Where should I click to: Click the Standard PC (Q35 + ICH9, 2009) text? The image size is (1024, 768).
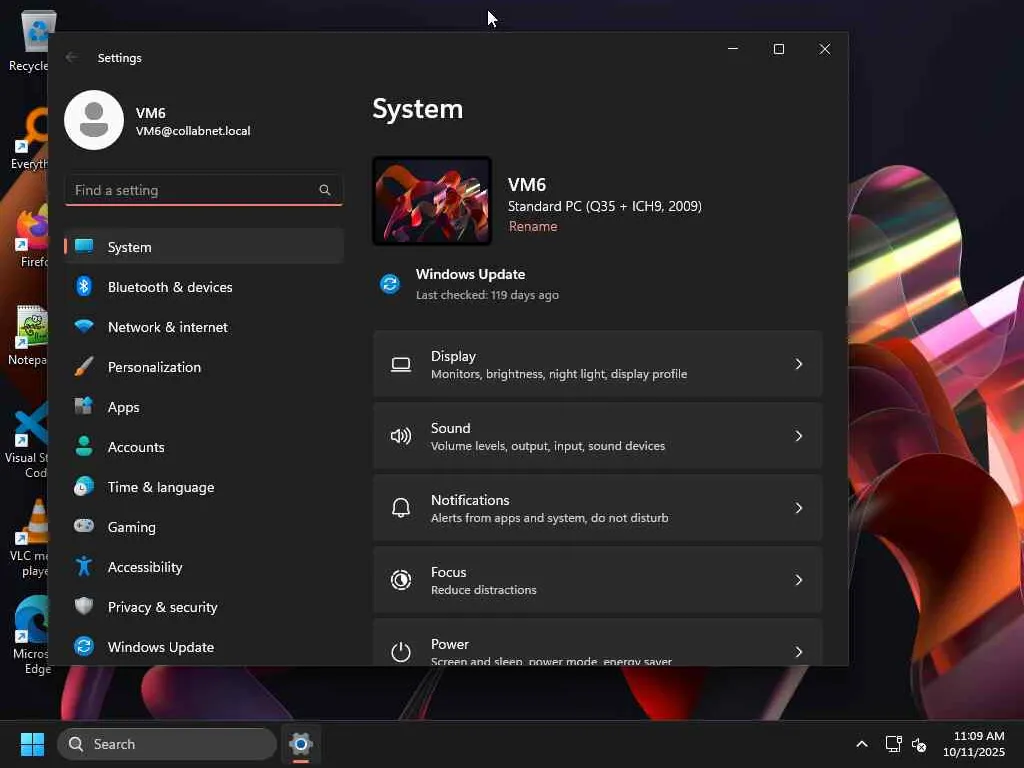(x=605, y=206)
